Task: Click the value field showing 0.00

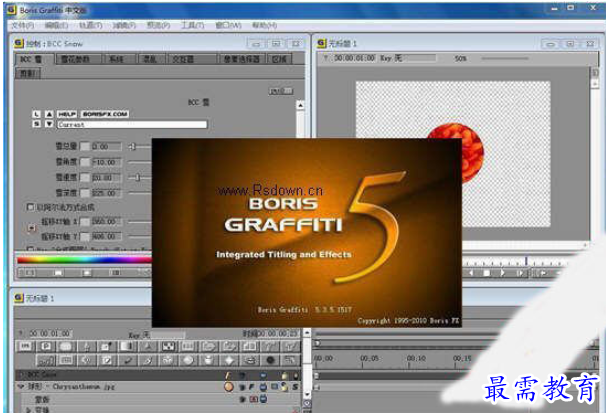Action: [106, 147]
